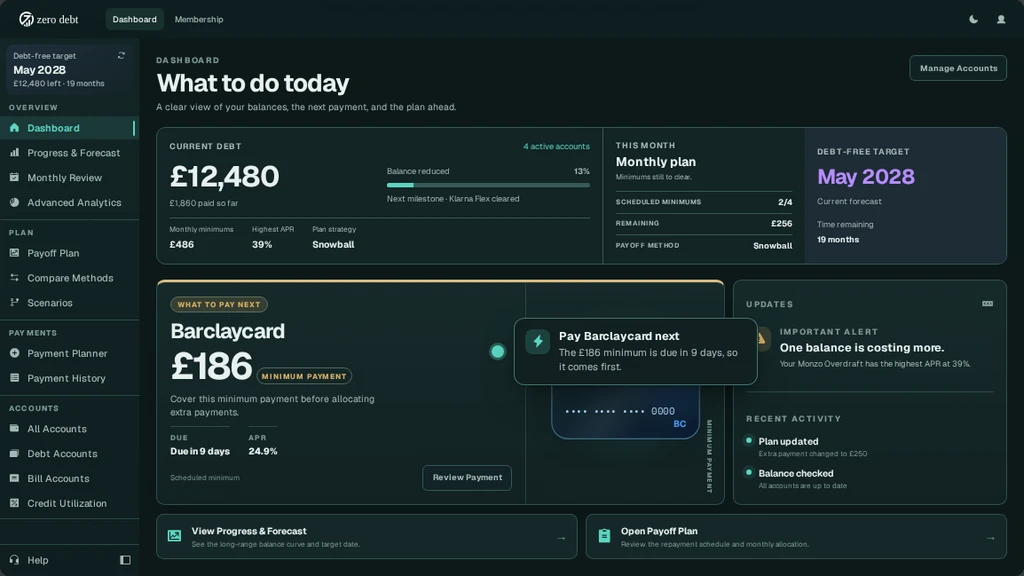Viewport: 1024px width, 576px height.
Task: Open Compare Methods in sidebar
Action: point(69,278)
